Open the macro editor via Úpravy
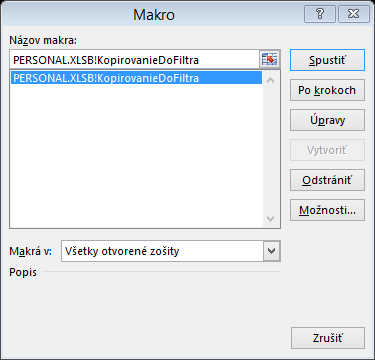The height and width of the screenshot is (360, 375). (327, 120)
